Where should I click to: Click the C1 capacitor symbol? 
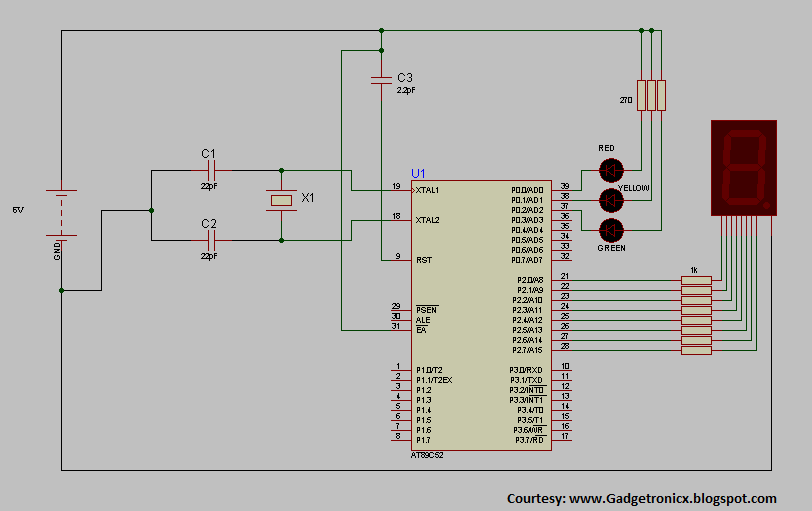click(211, 170)
